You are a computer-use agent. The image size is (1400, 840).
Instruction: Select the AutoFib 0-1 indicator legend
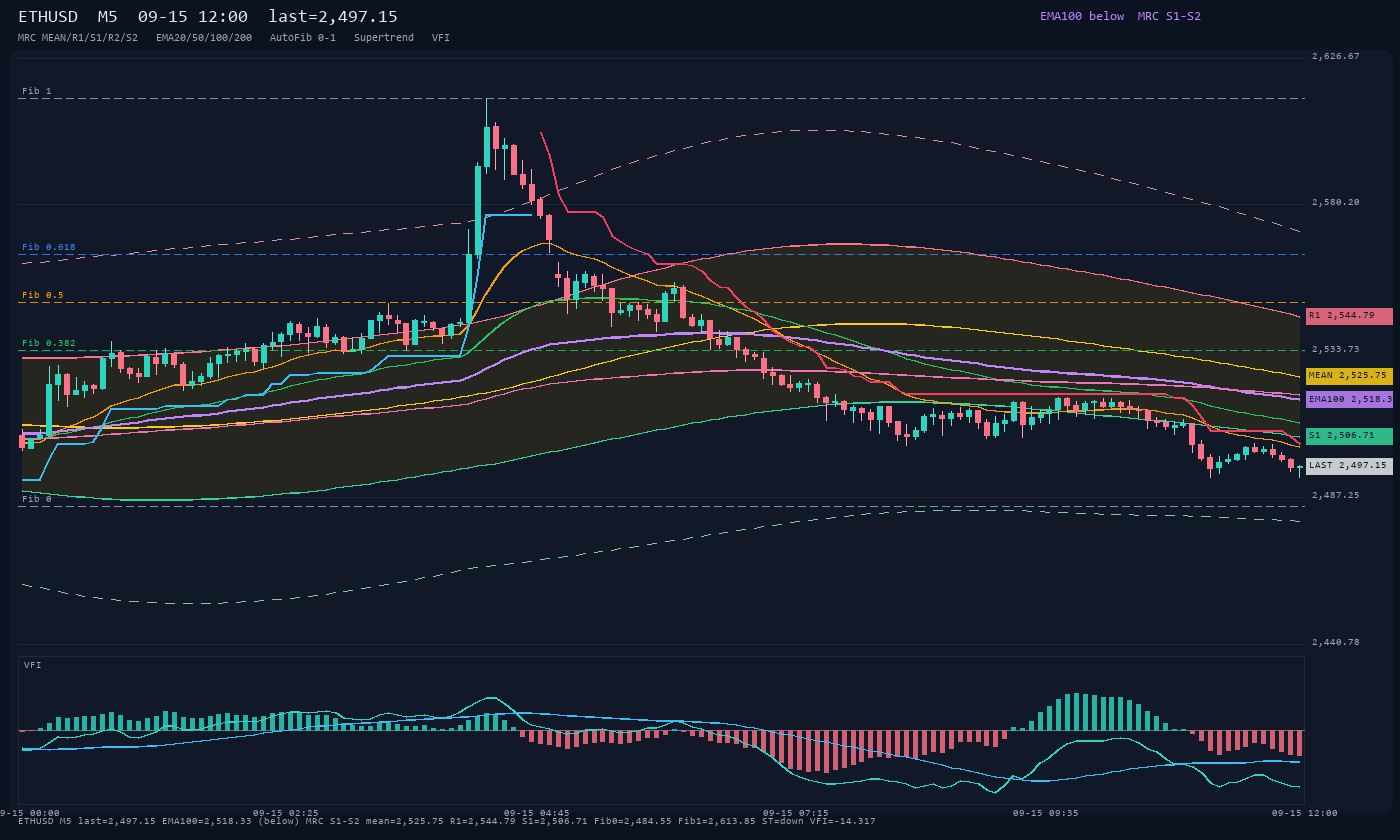coord(303,37)
